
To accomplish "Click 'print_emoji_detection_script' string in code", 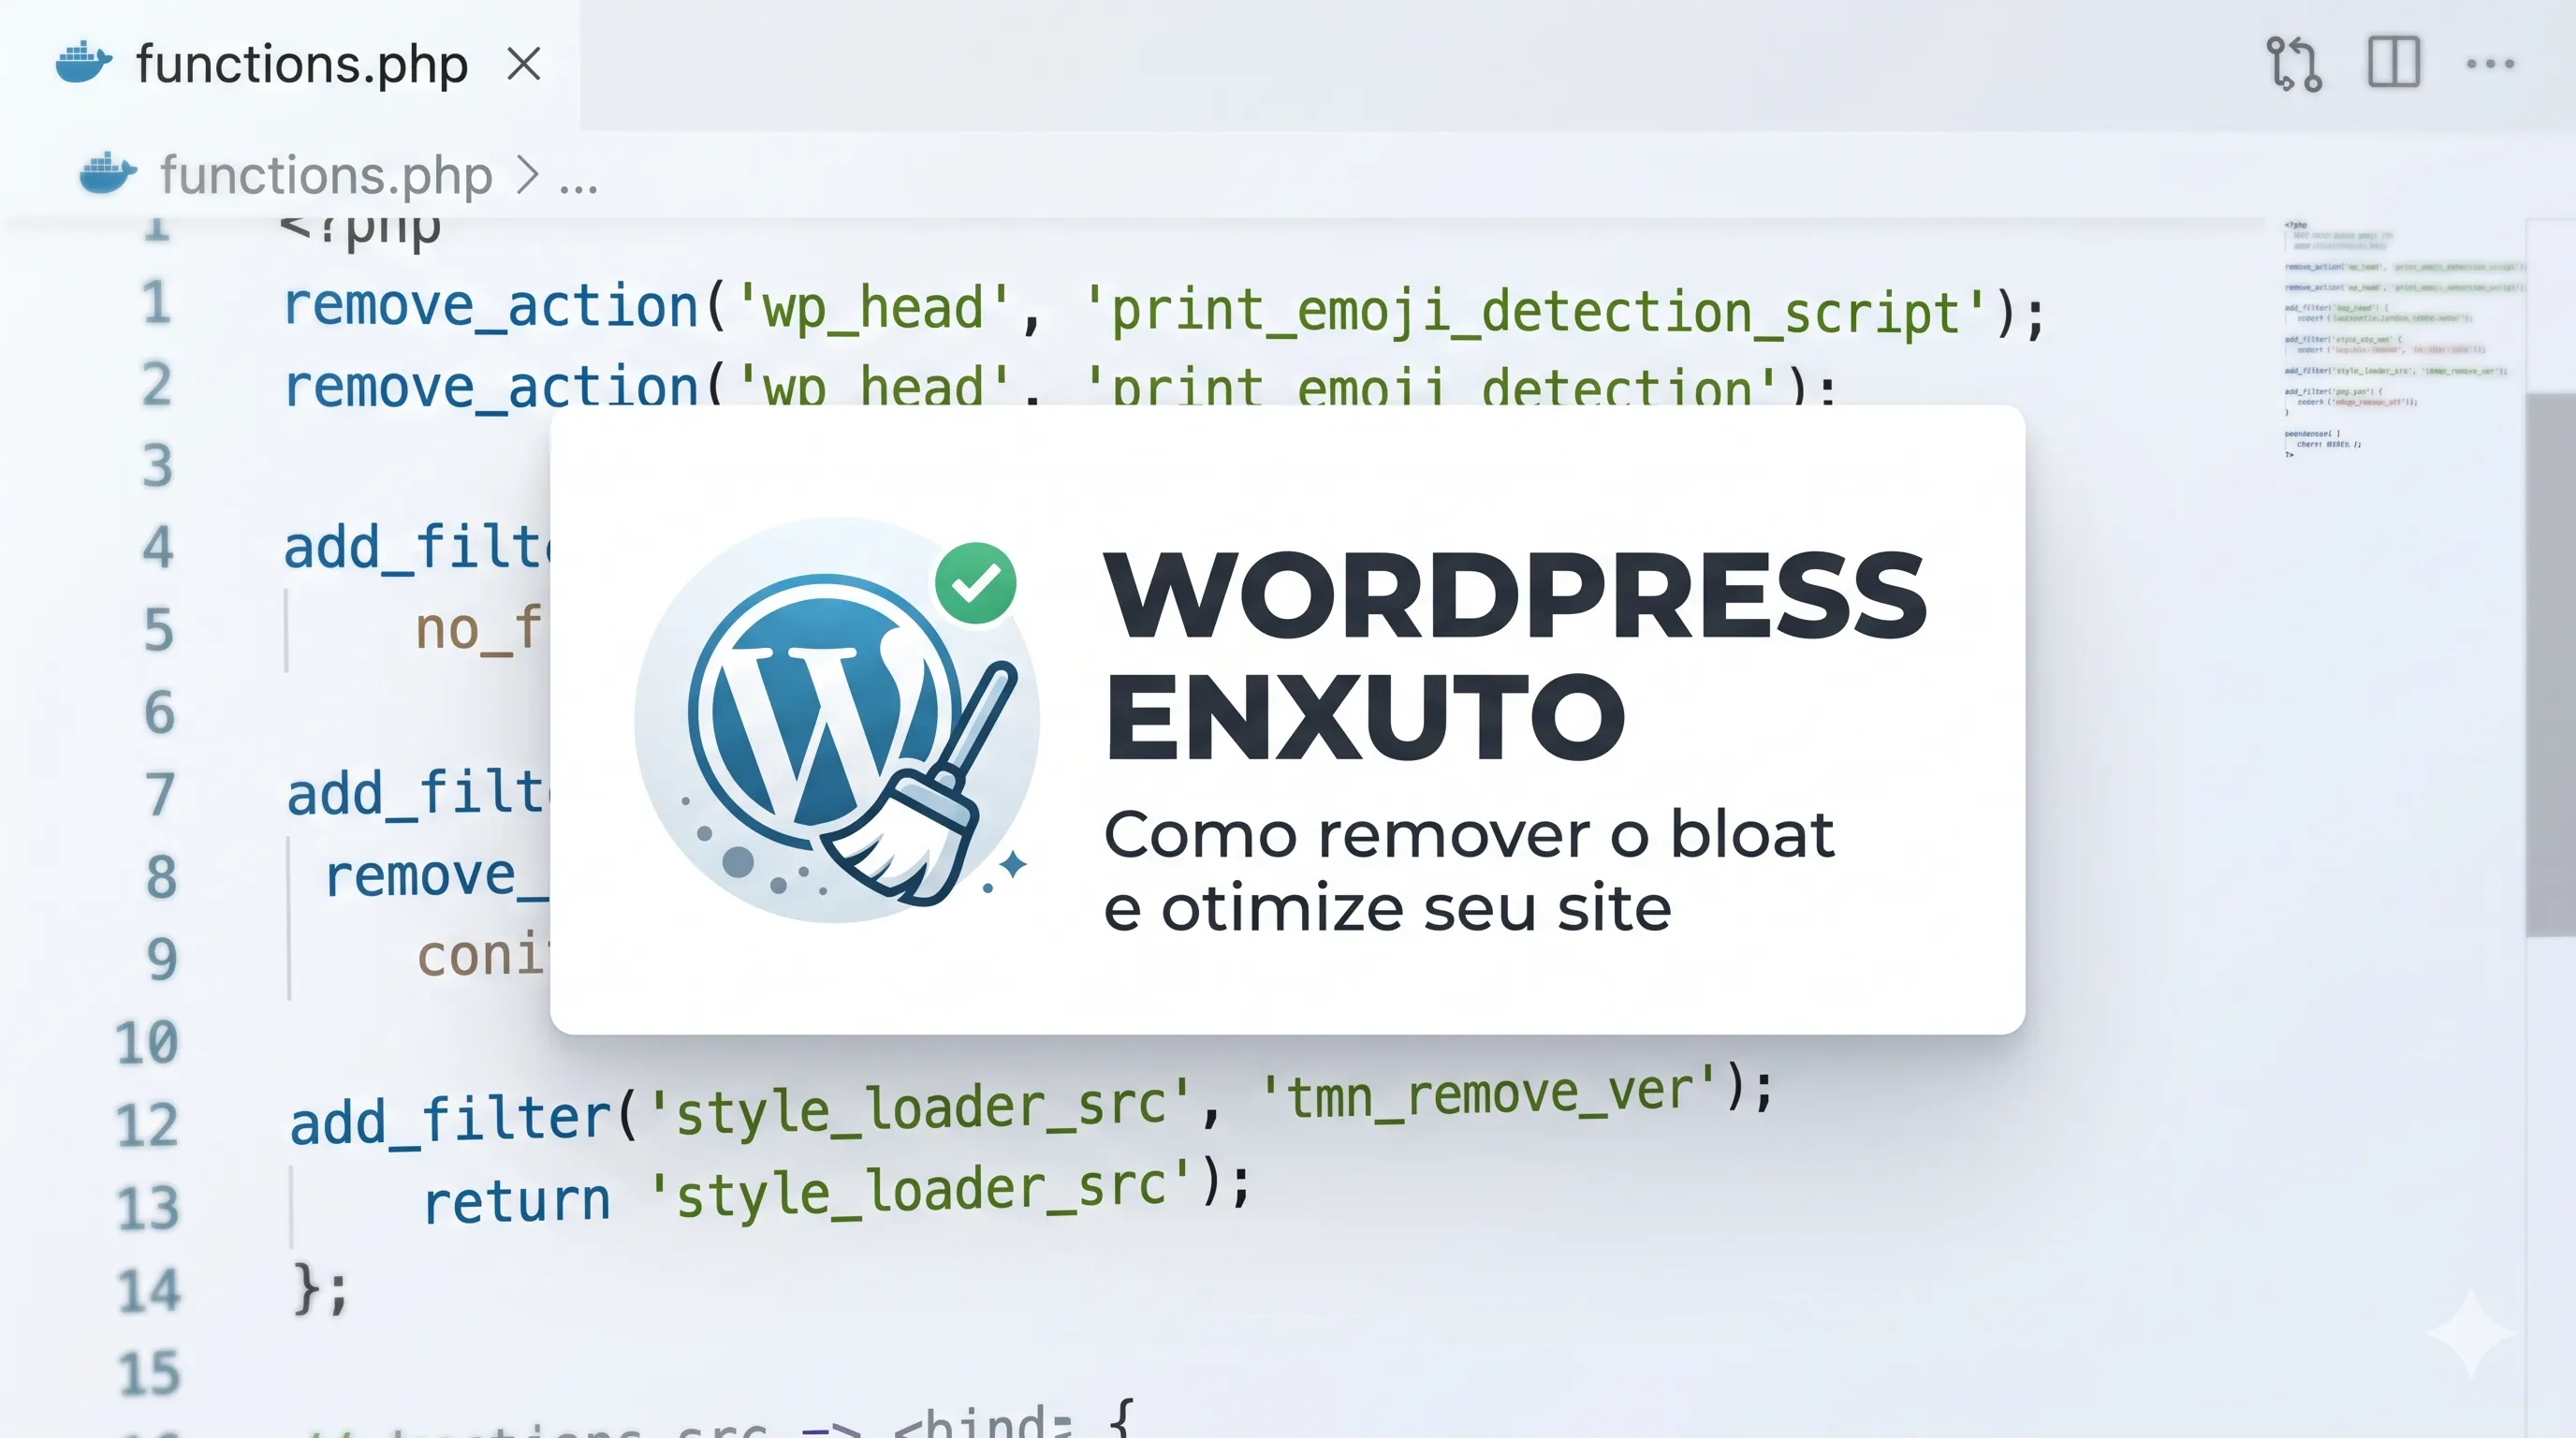I will point(1535,313).
